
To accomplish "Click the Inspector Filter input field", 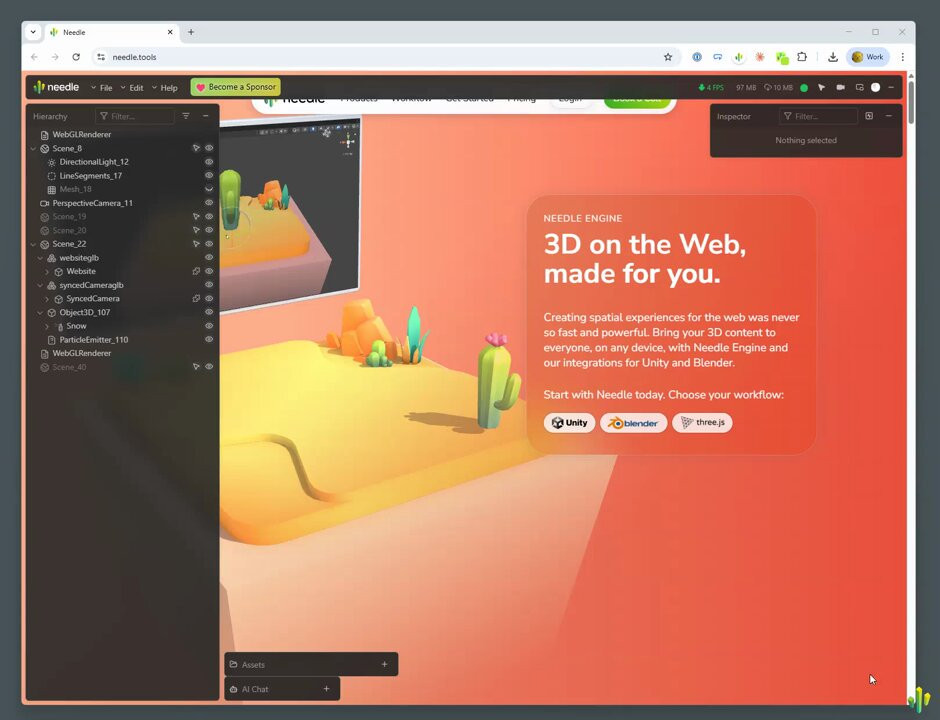I will 818,116.
